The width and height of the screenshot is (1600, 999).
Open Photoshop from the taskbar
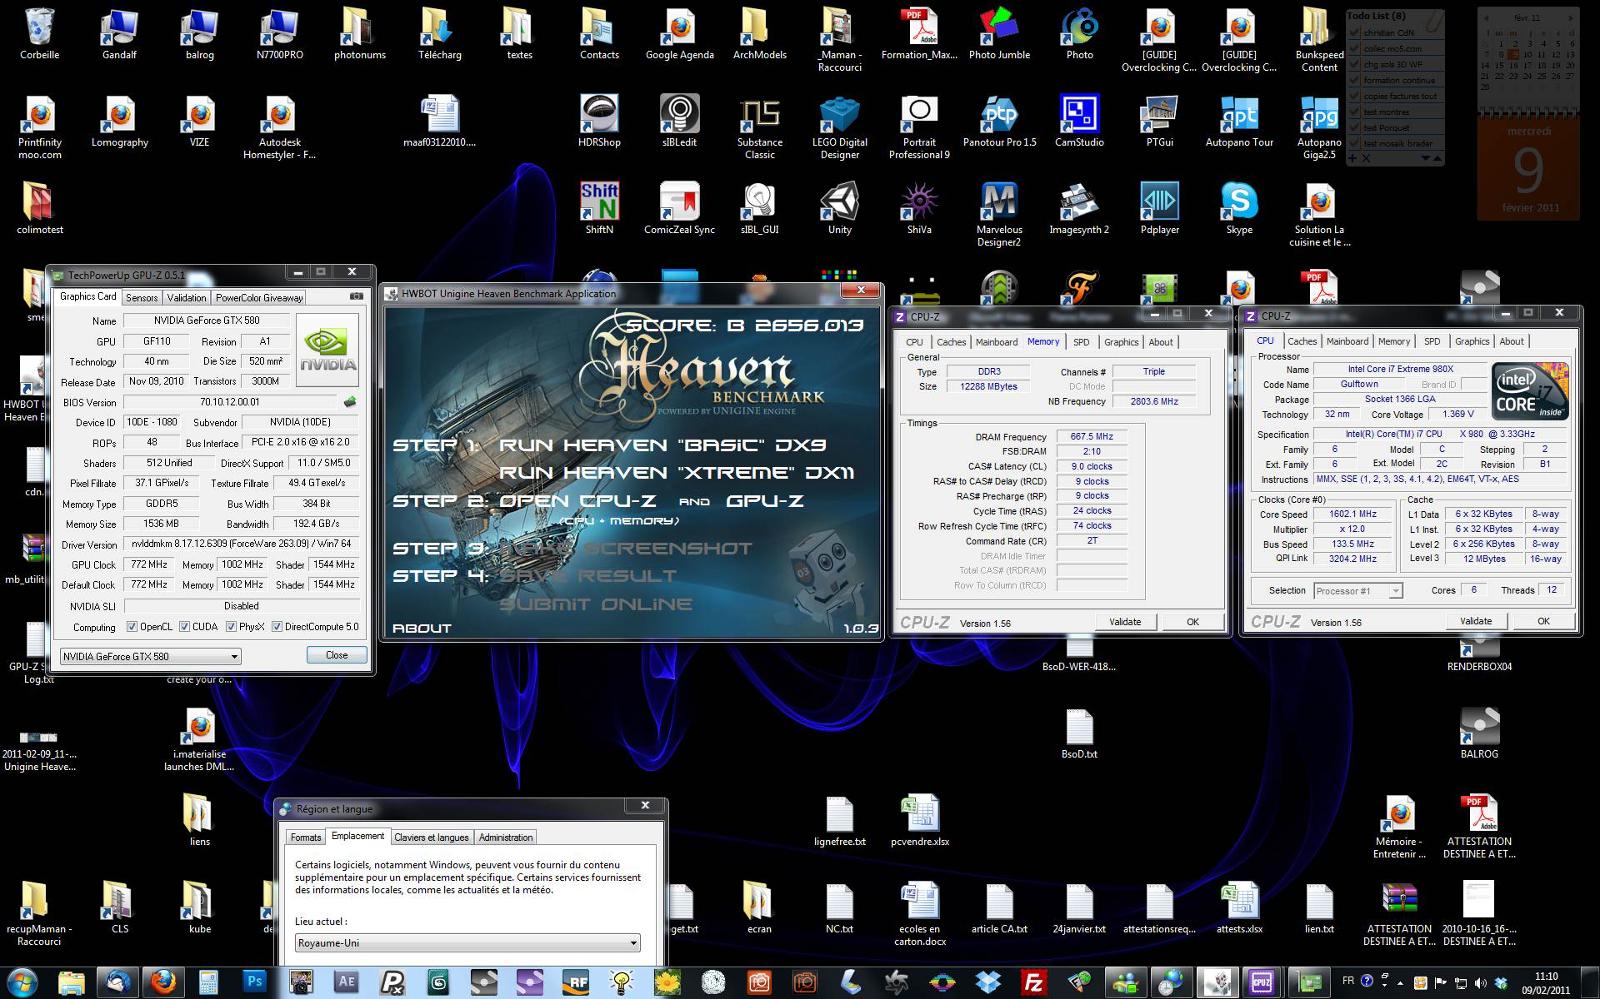[x=255, y=981]
